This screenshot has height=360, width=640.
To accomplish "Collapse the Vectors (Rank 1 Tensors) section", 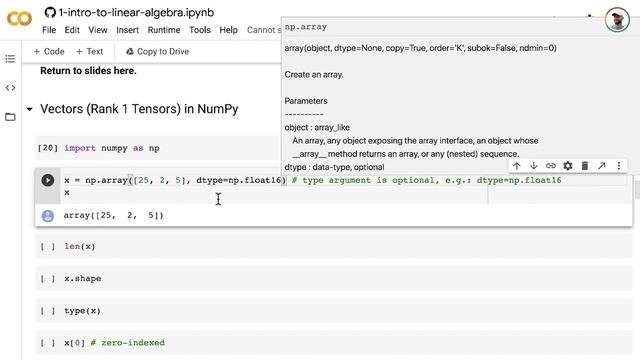I will pos(29,109).
